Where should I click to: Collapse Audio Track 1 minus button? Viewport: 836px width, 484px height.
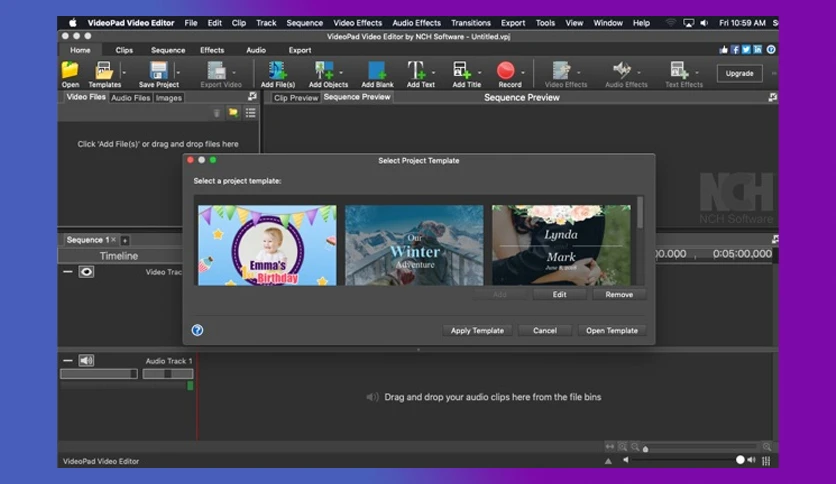pyautogui.click(x=68, y=361)
